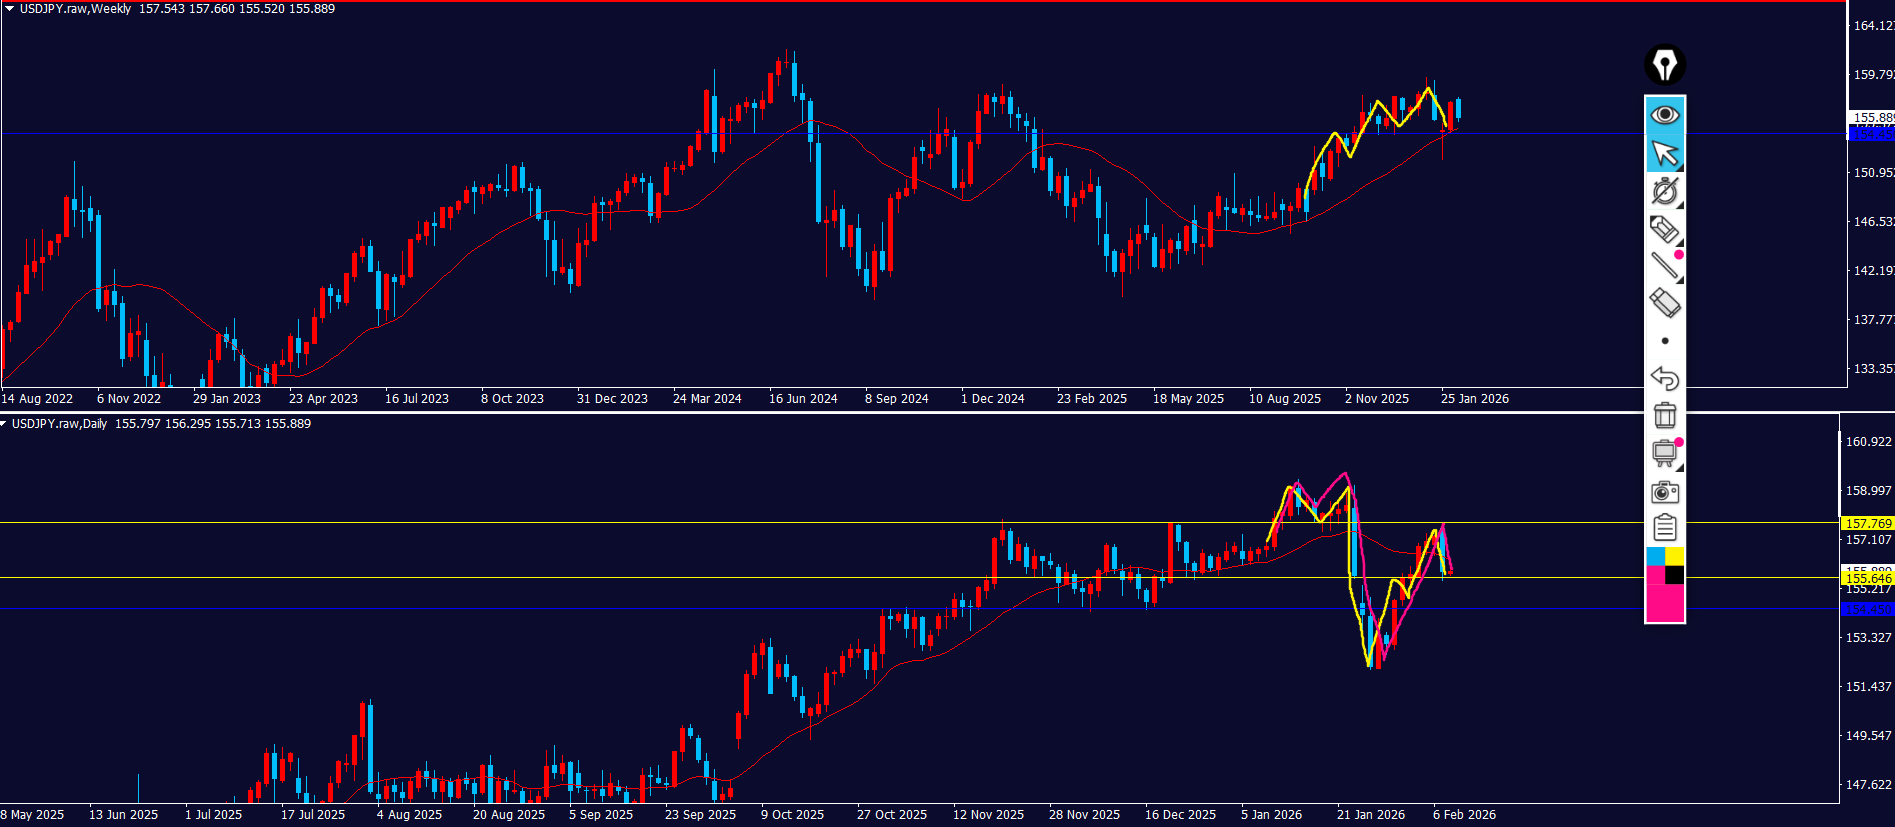Click the yellow 157.769 price level label
Screen dimensions: 1895x827
click(1867, 523)
